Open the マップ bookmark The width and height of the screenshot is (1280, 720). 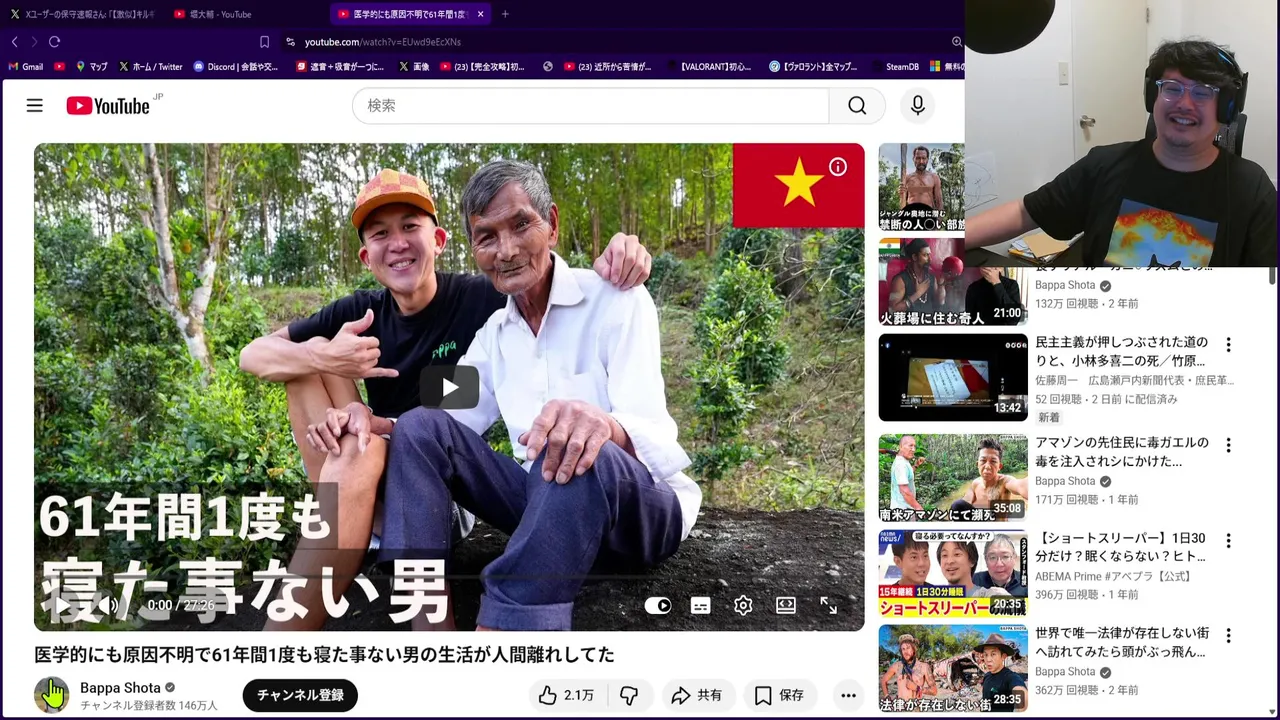[x=91, y=67]
